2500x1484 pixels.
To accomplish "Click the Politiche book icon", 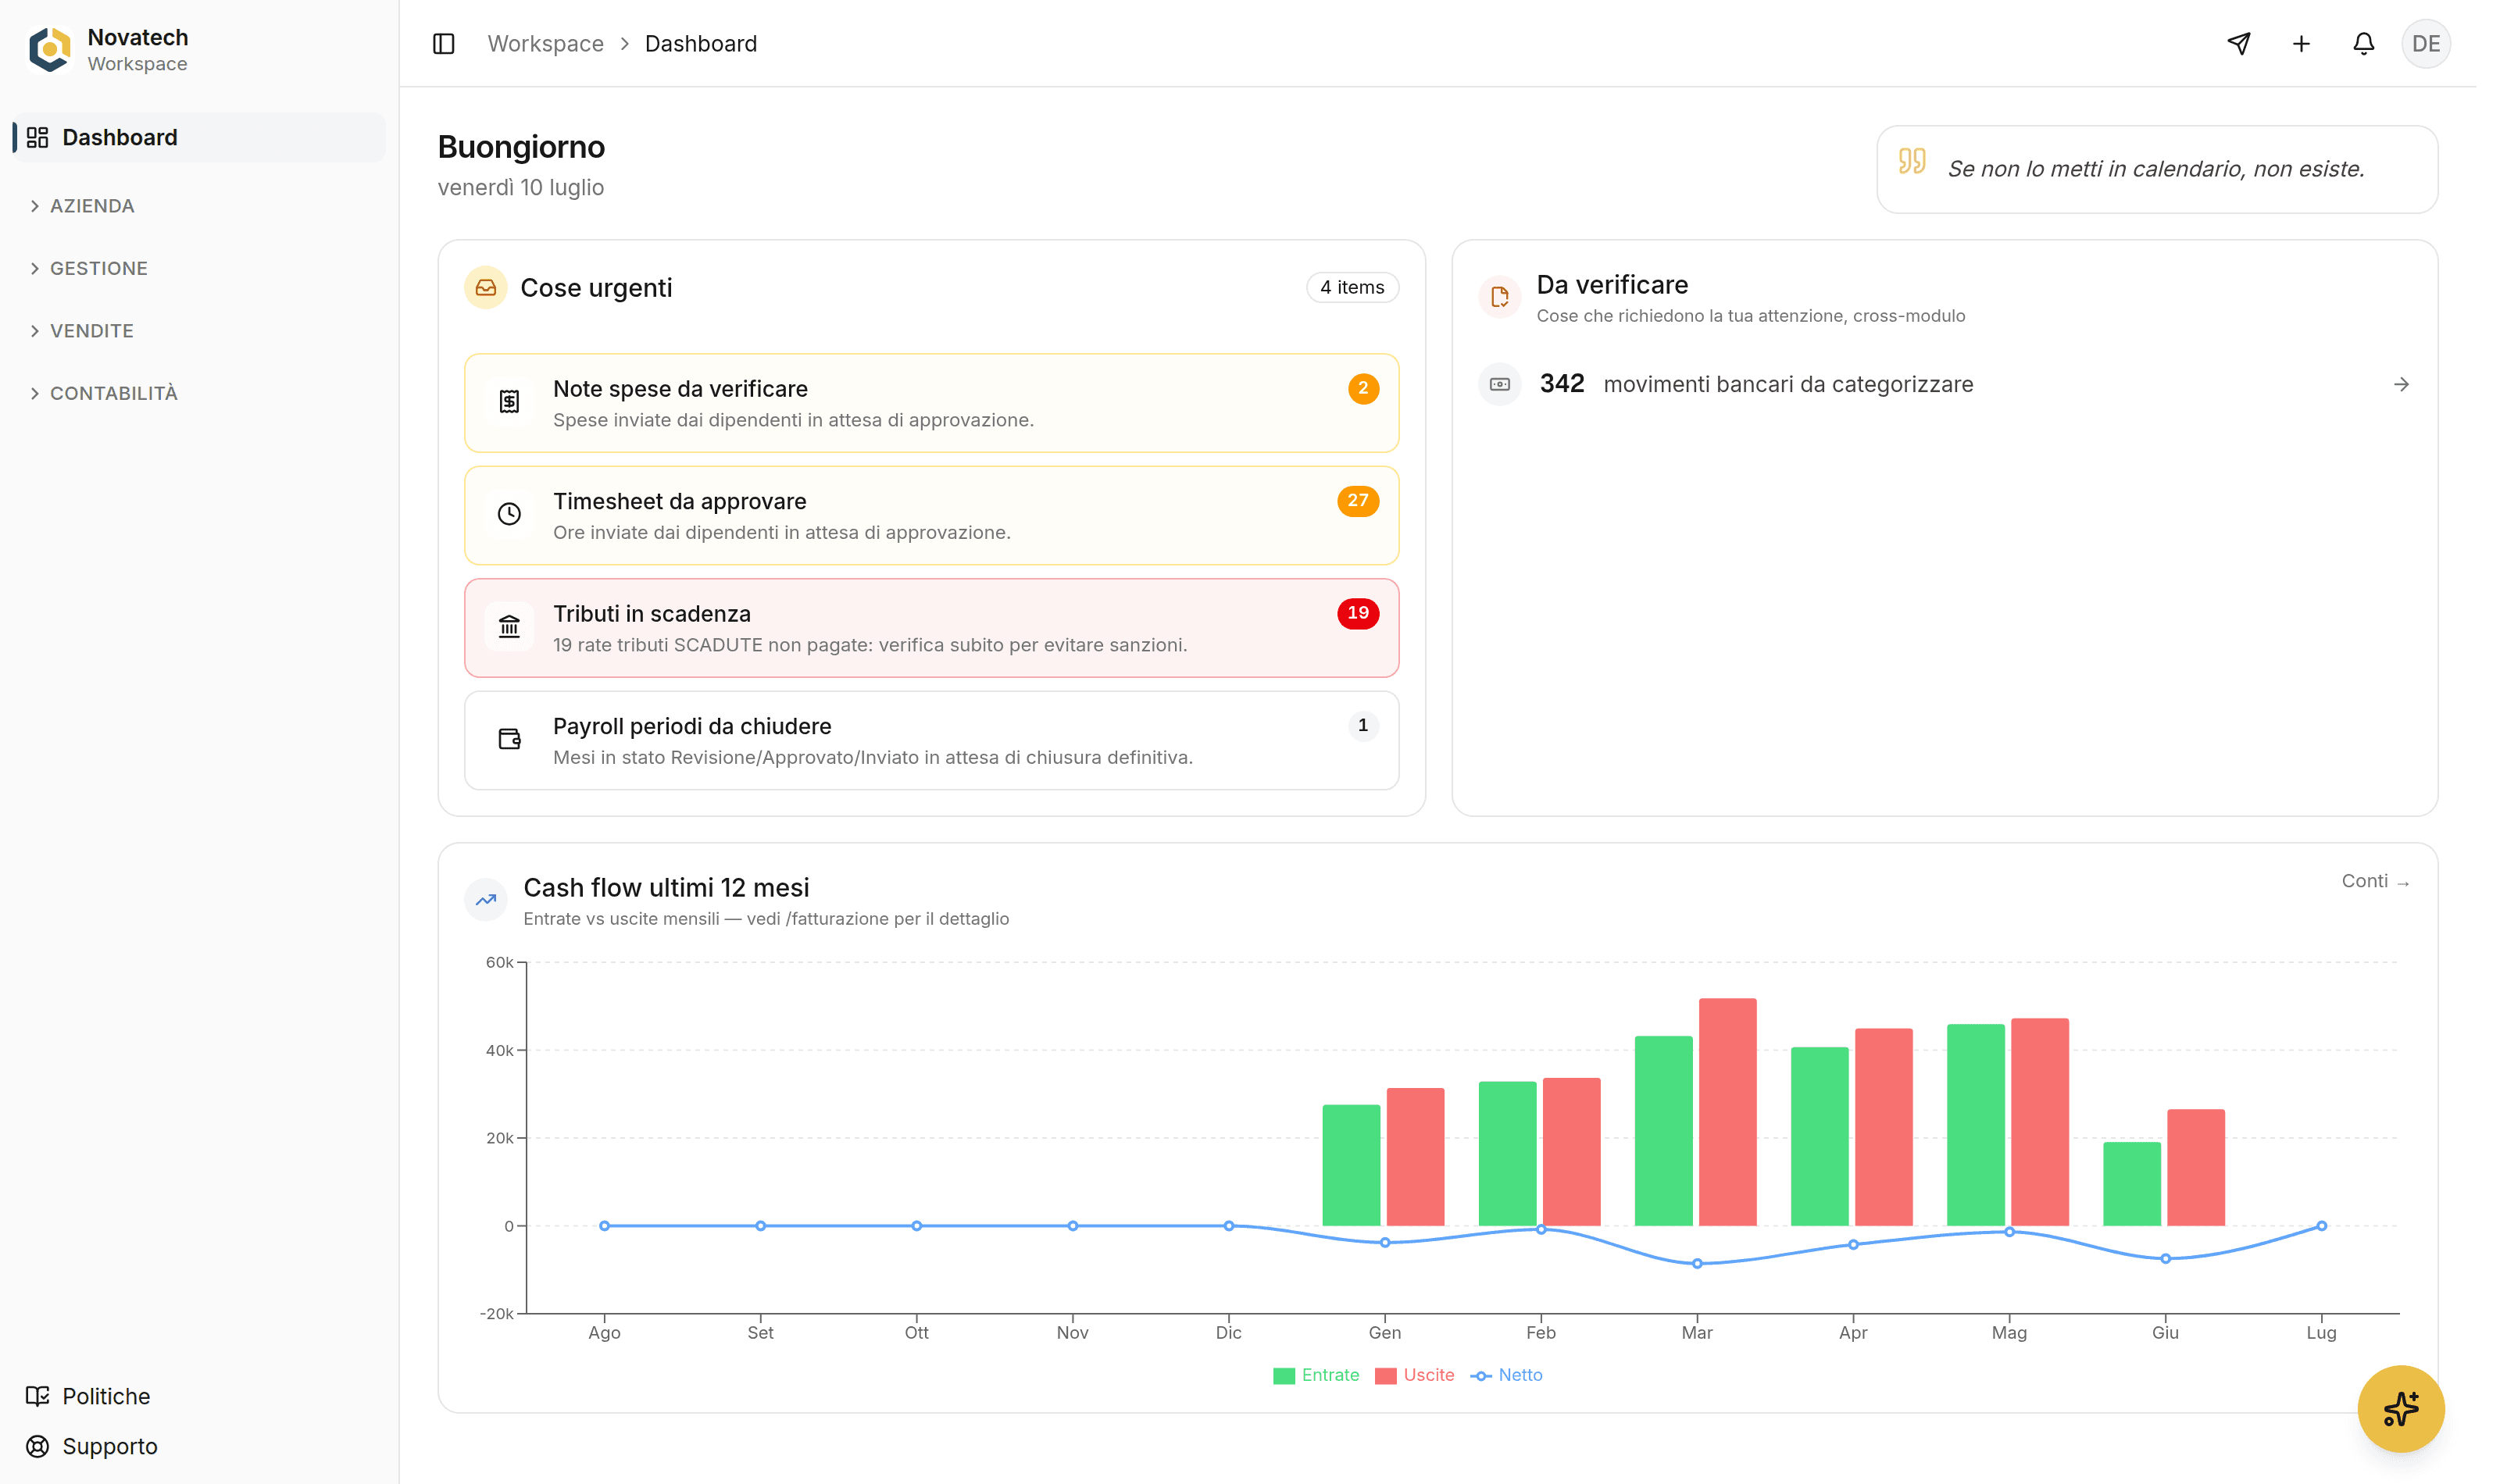I will coord(38,1396).
